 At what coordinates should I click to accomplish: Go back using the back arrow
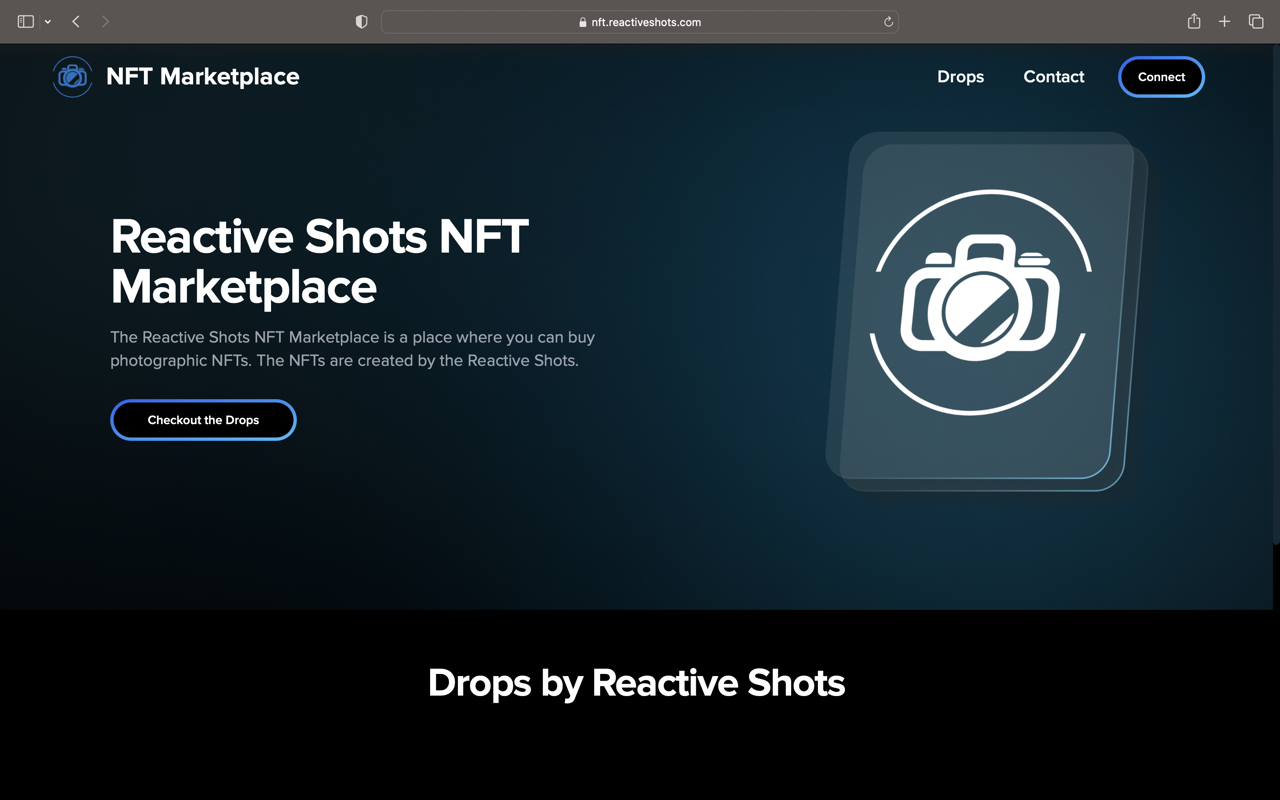tap(75, 20)
